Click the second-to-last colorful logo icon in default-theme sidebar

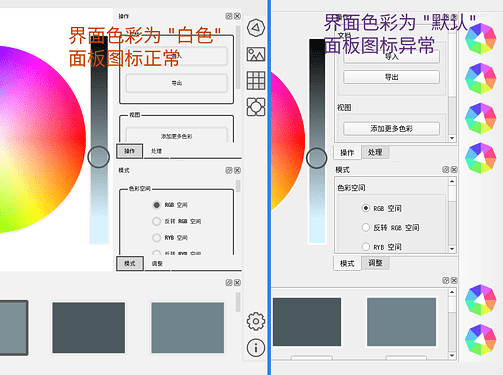pos(481,300)
